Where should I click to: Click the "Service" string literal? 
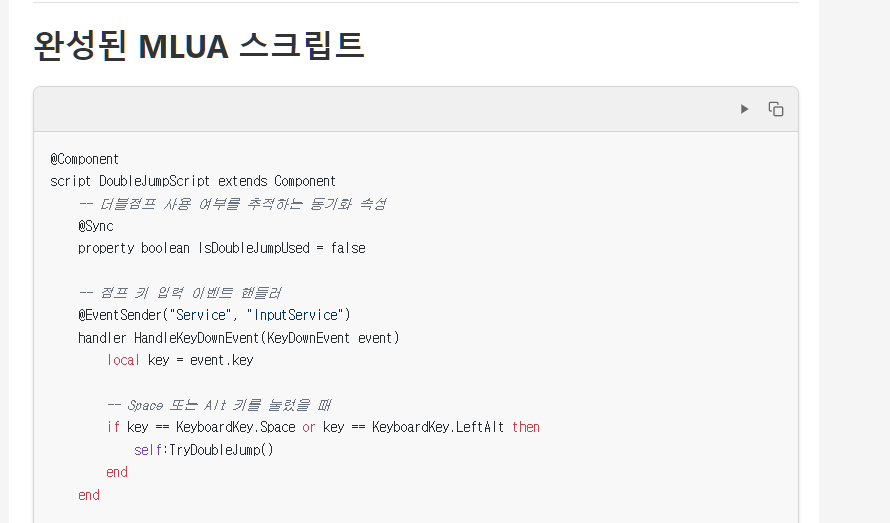200,315
